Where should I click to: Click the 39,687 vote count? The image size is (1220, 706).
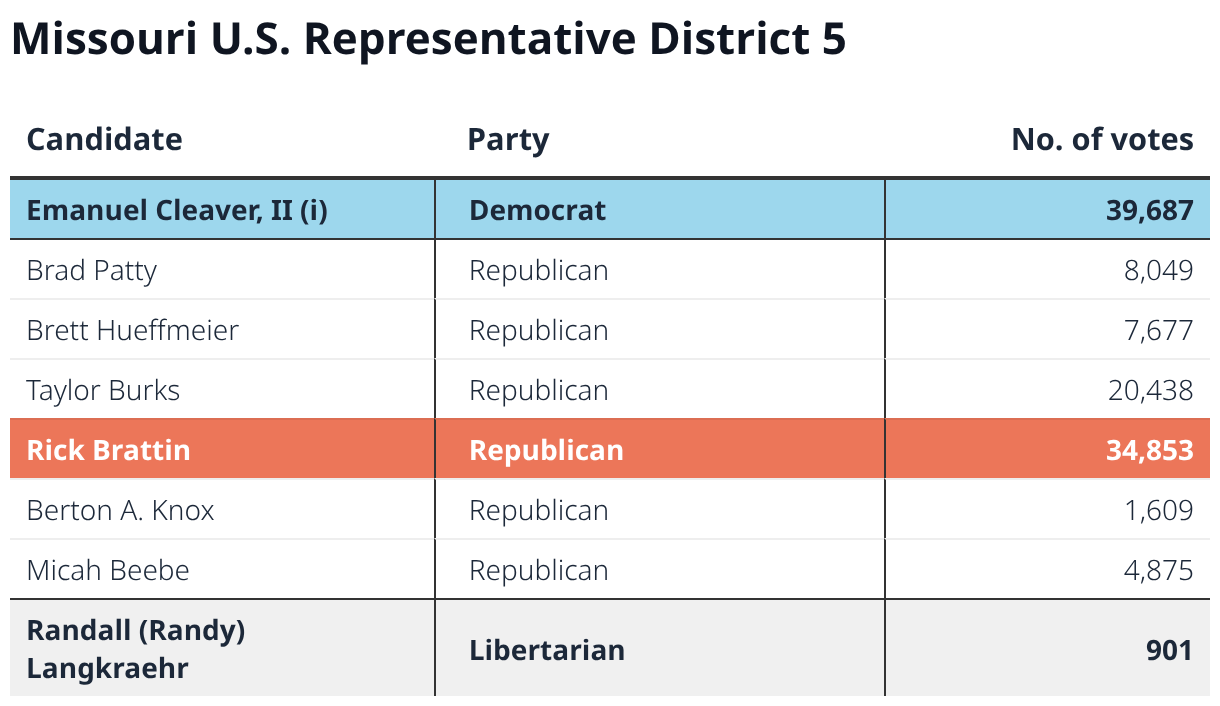pyautogui.click(x=1149, y=211)
